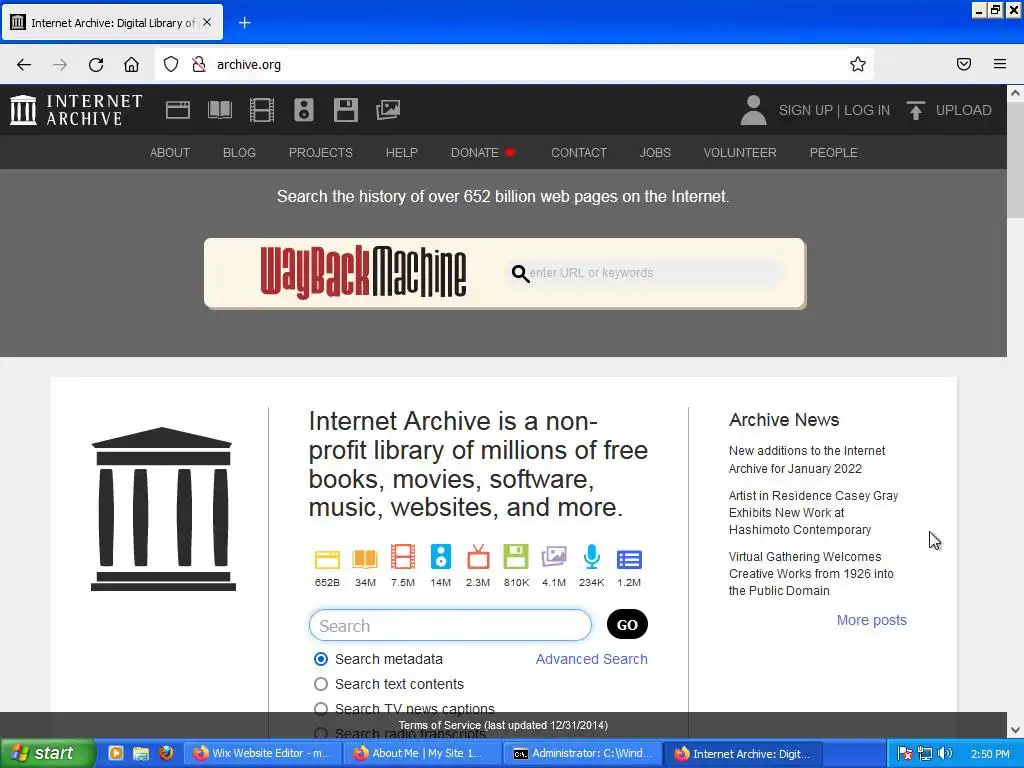This screenshot has width=1024, height=768.
Task: Open the ABOUT menu item
Action: [x=170, y=152]
